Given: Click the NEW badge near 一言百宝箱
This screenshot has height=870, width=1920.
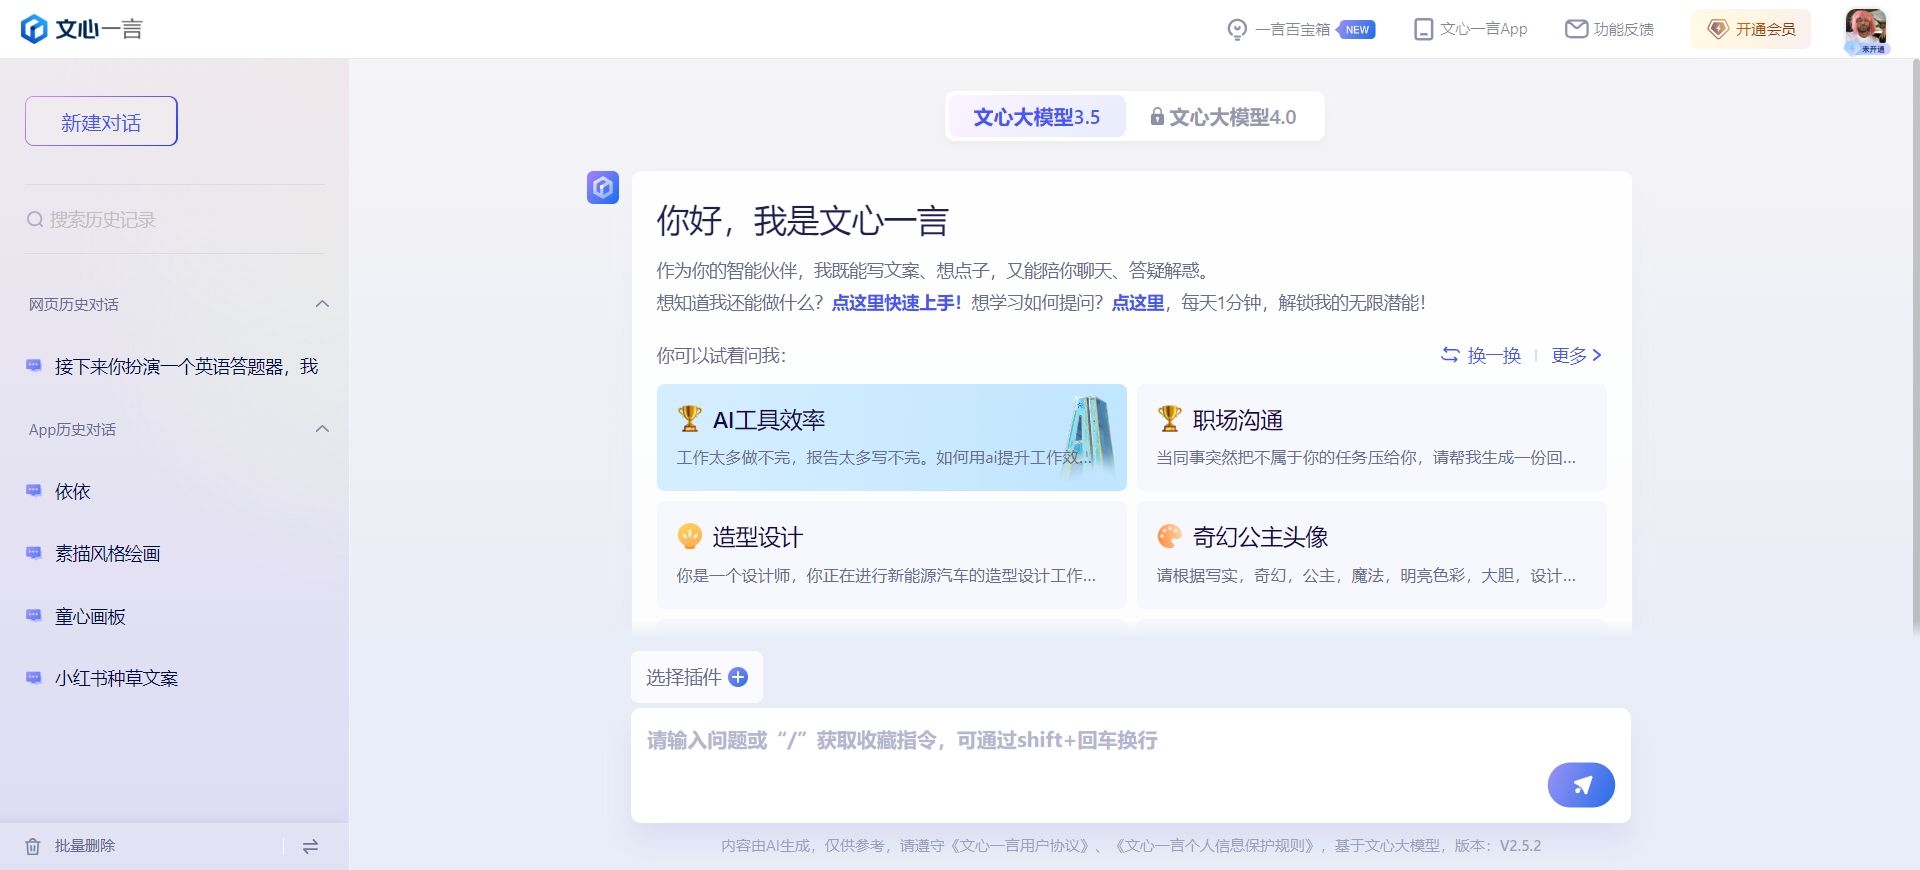Looking at the screenshot, I should (x=1357, y=30).
